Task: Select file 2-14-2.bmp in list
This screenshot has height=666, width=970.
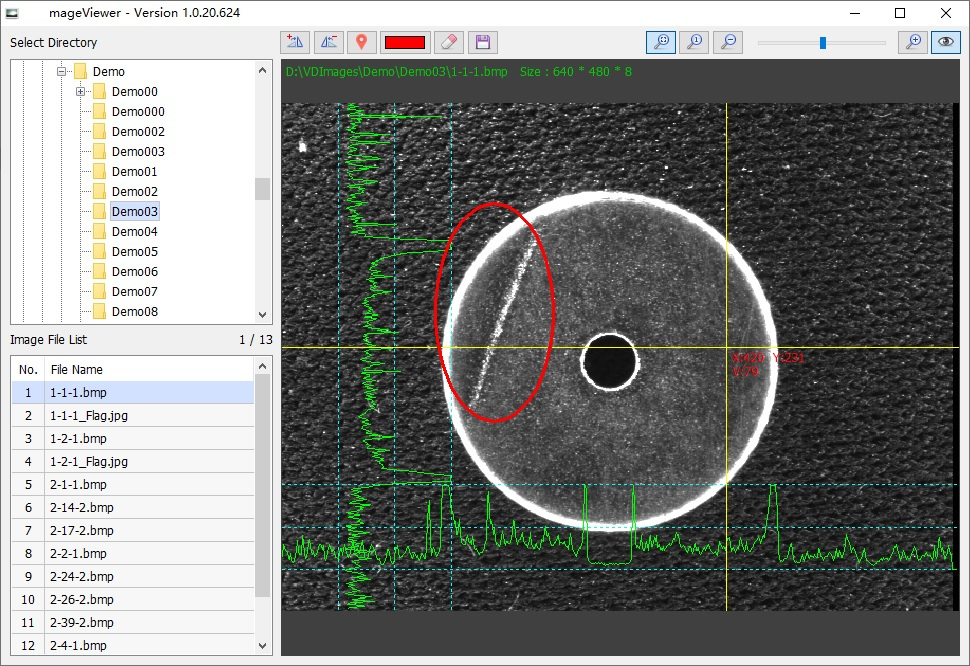Action: tap(82, 508)
